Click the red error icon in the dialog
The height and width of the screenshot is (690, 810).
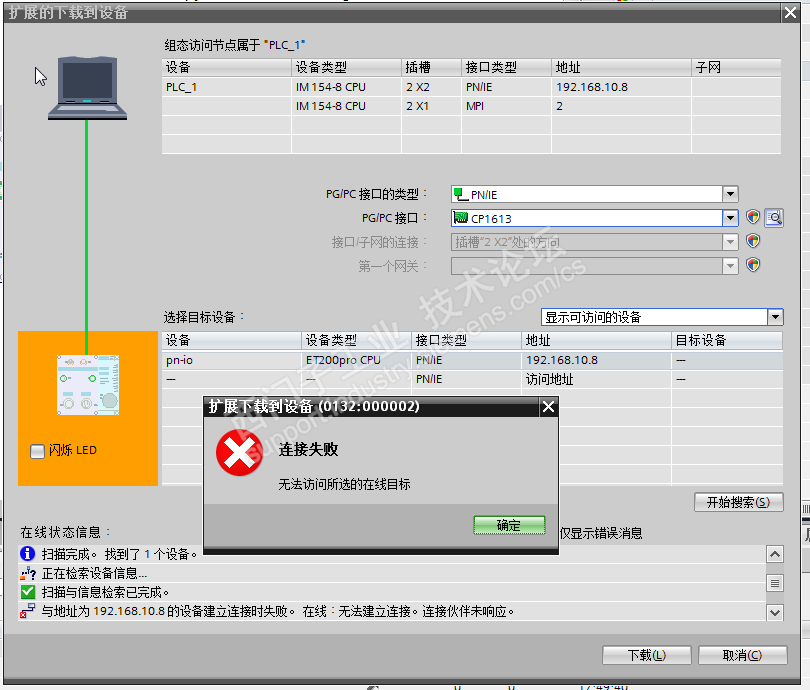[239, 452]
